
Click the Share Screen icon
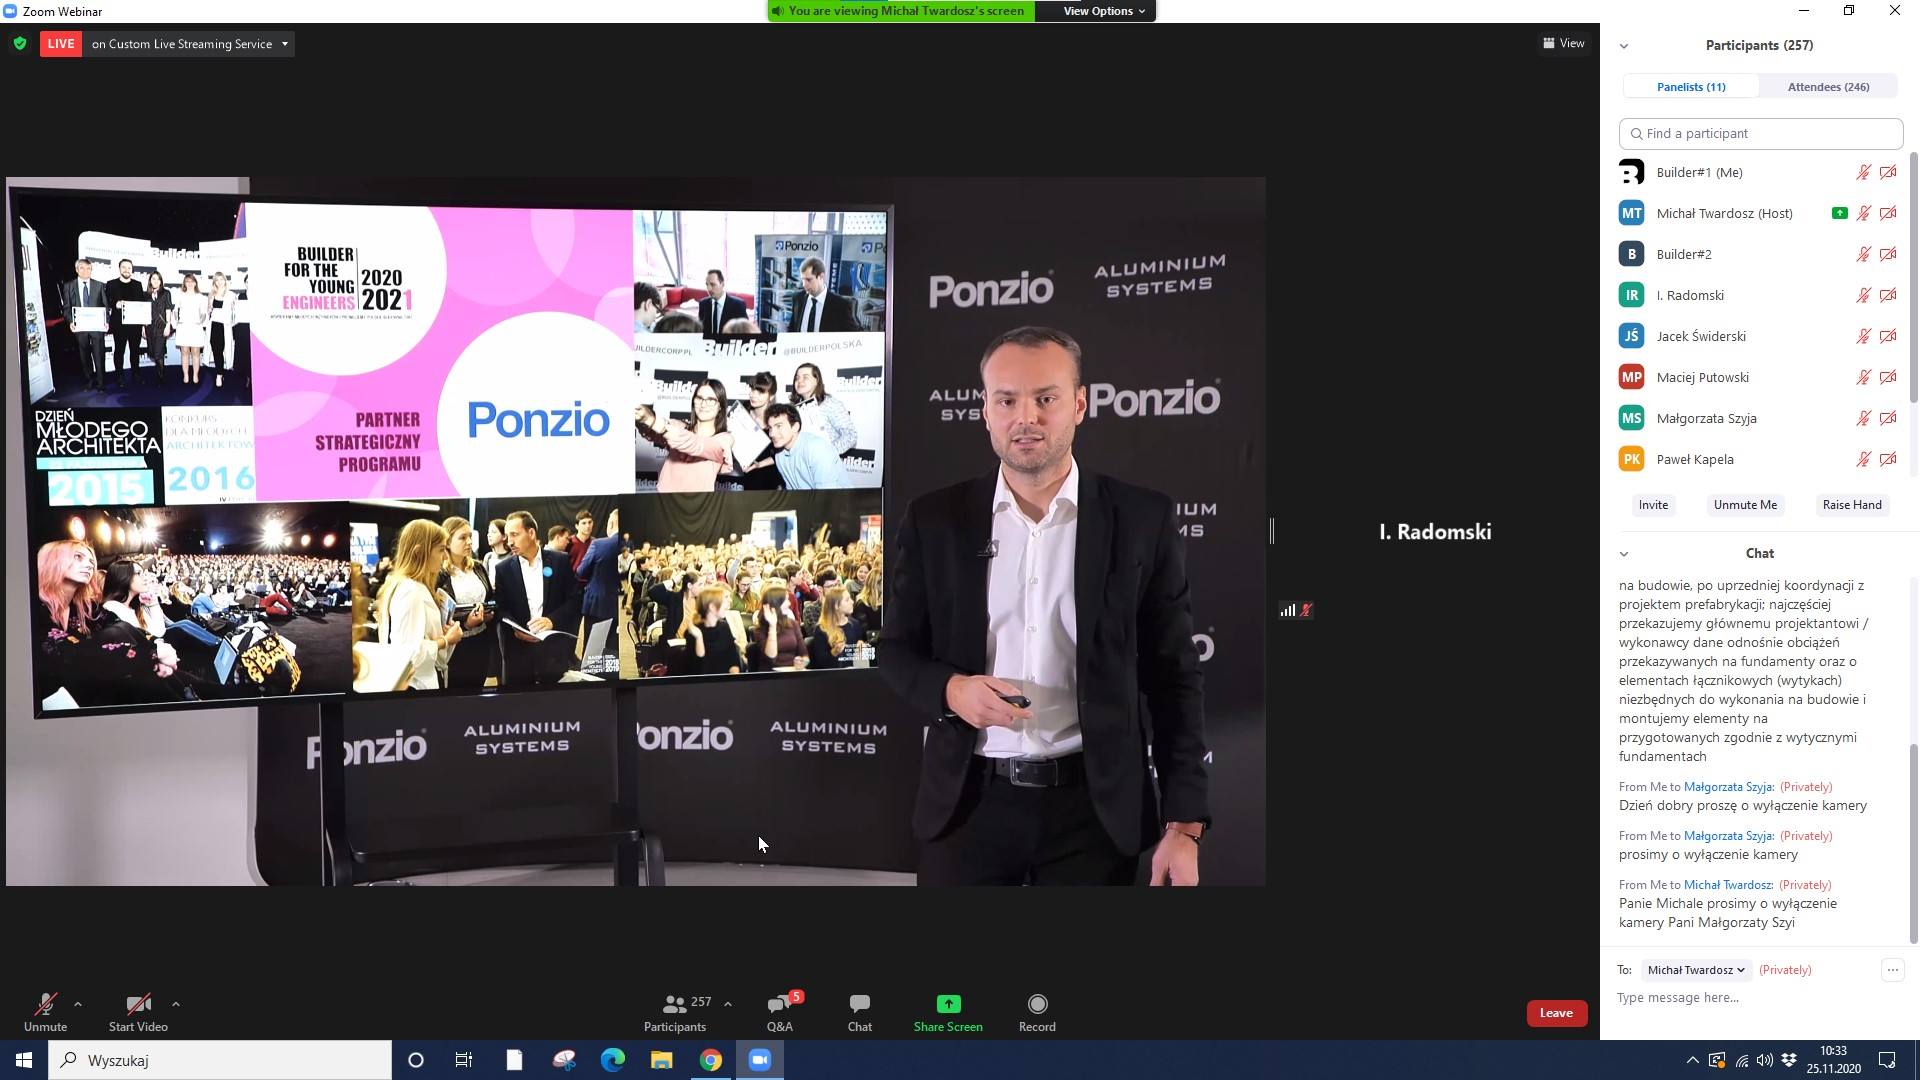coord(947,1005)
